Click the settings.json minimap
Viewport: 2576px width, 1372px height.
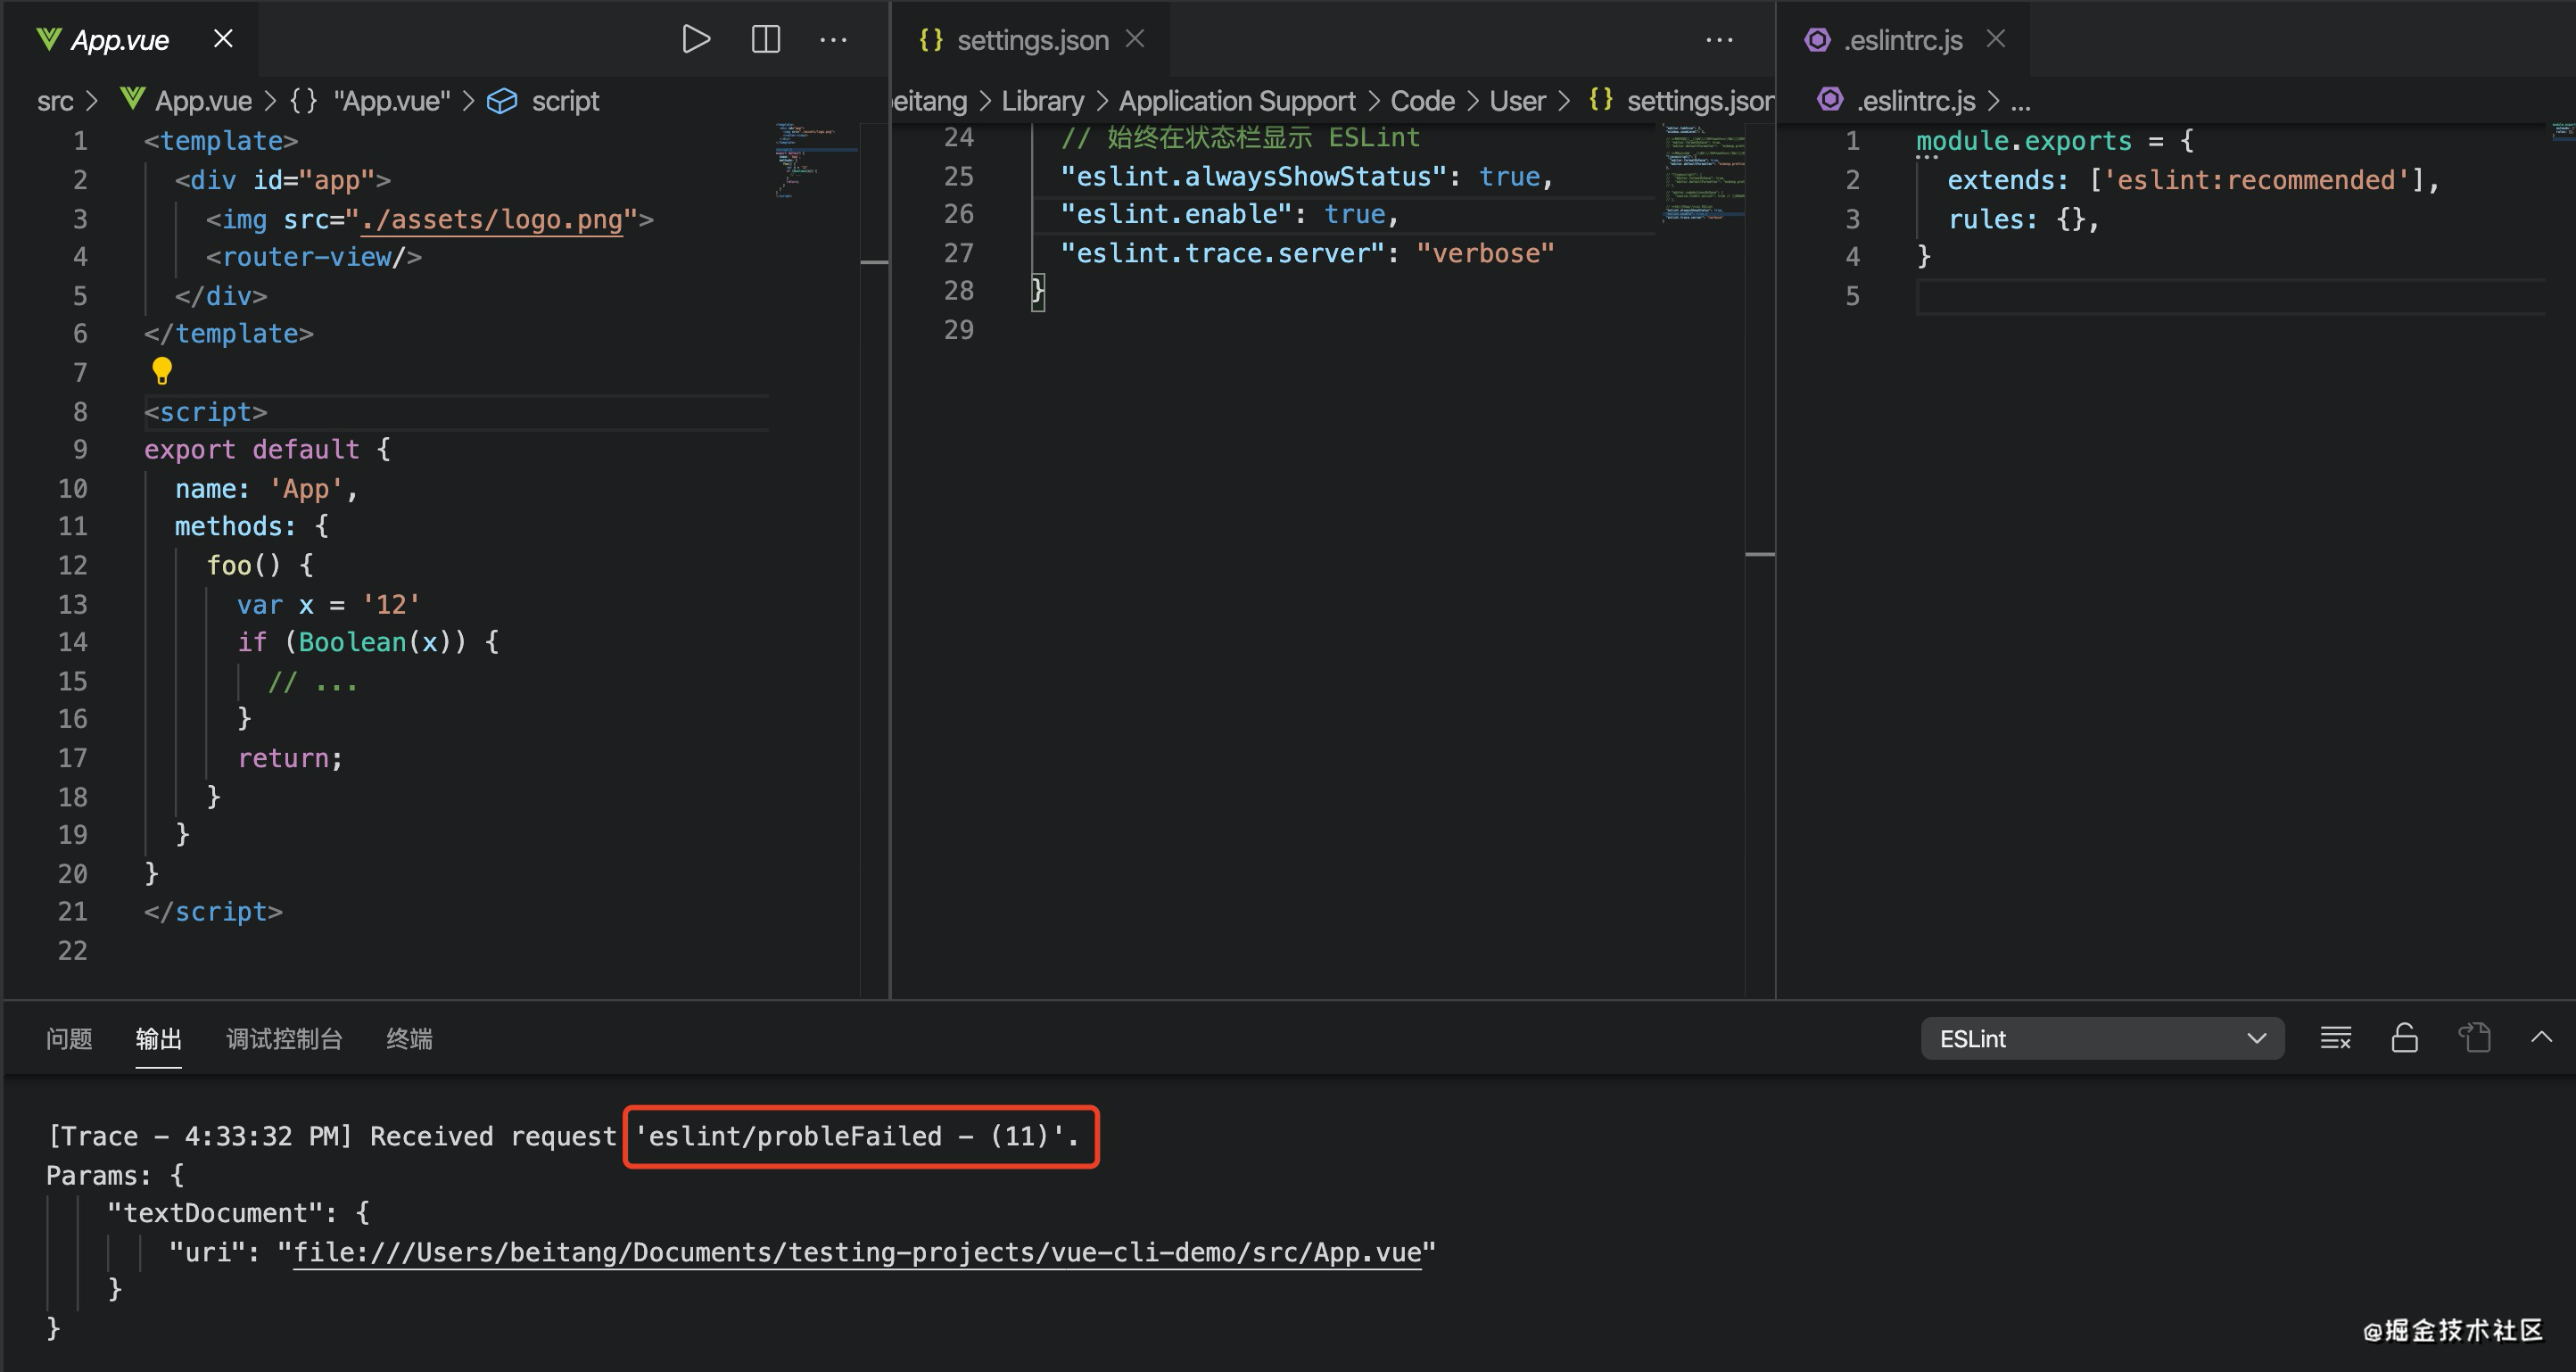pos(1703,172)
